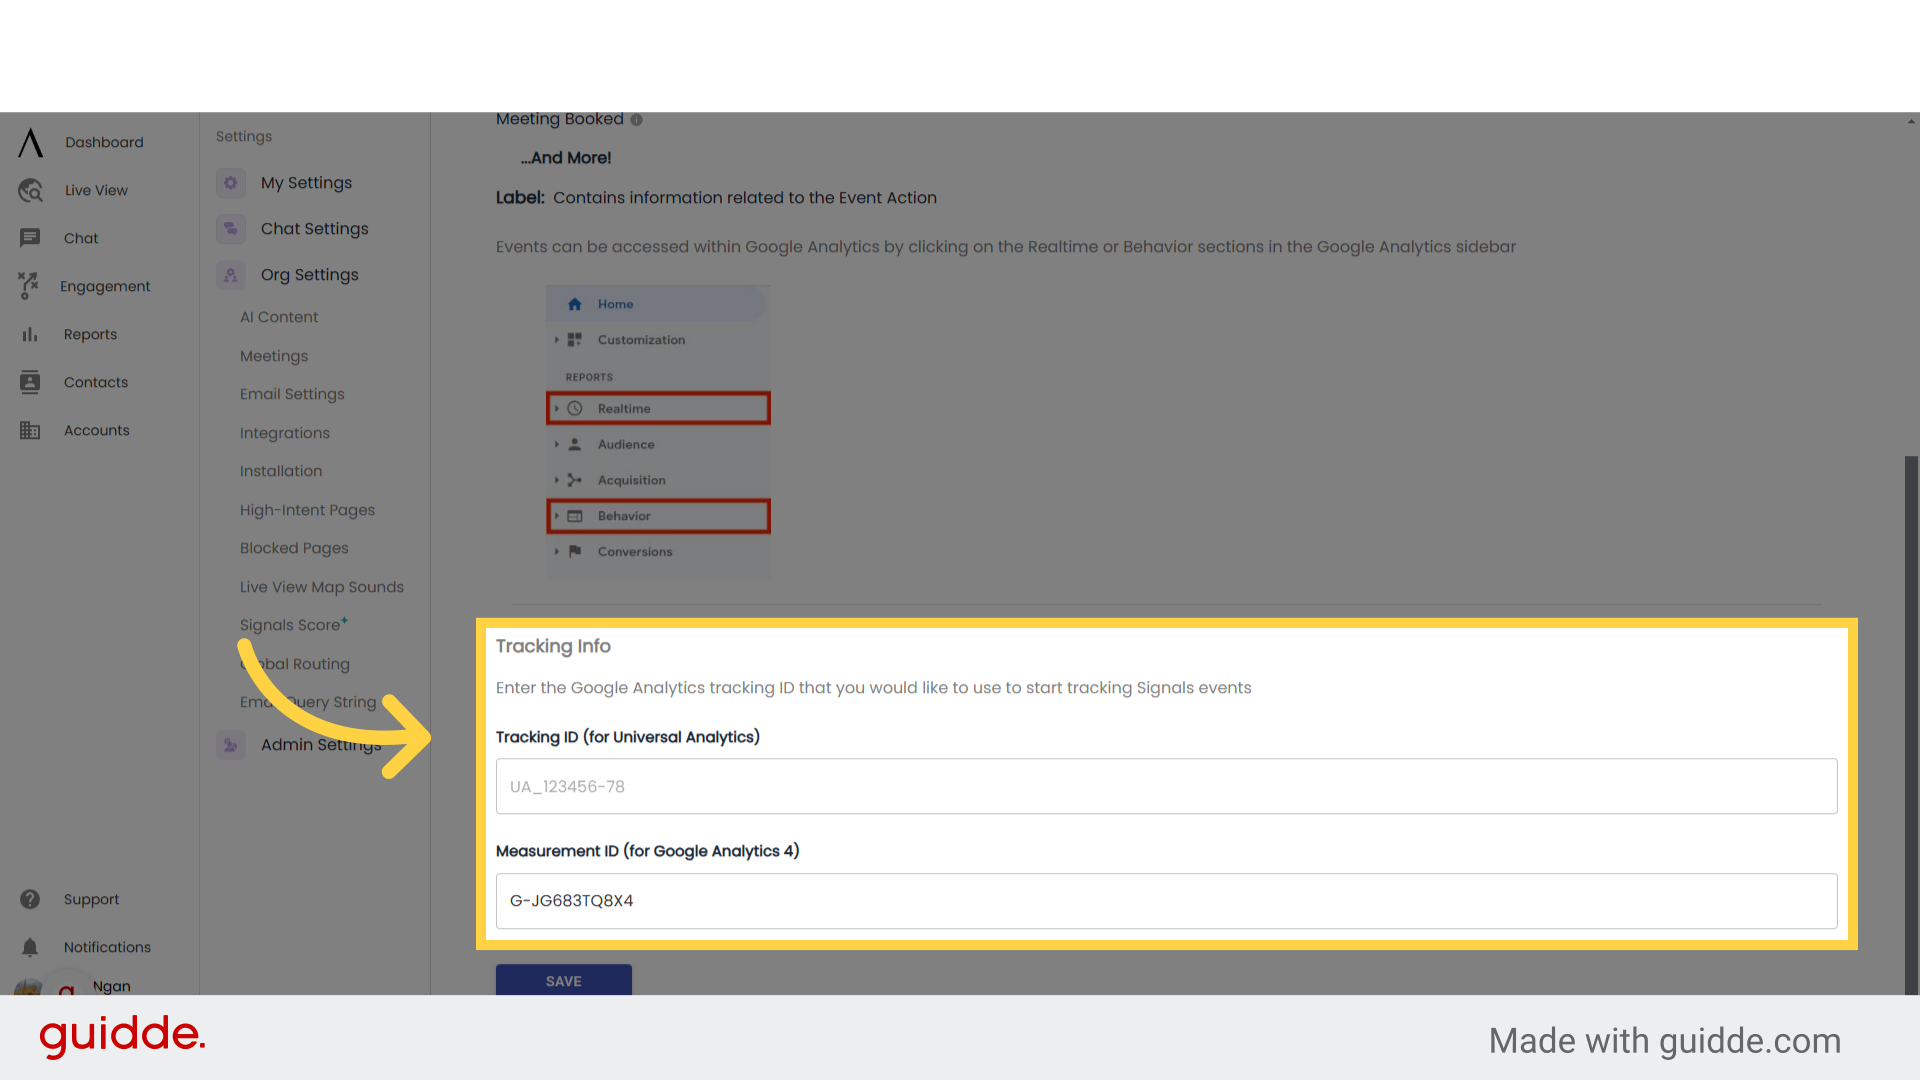
Task: Go to Live View page
Action: pos(96,190)
